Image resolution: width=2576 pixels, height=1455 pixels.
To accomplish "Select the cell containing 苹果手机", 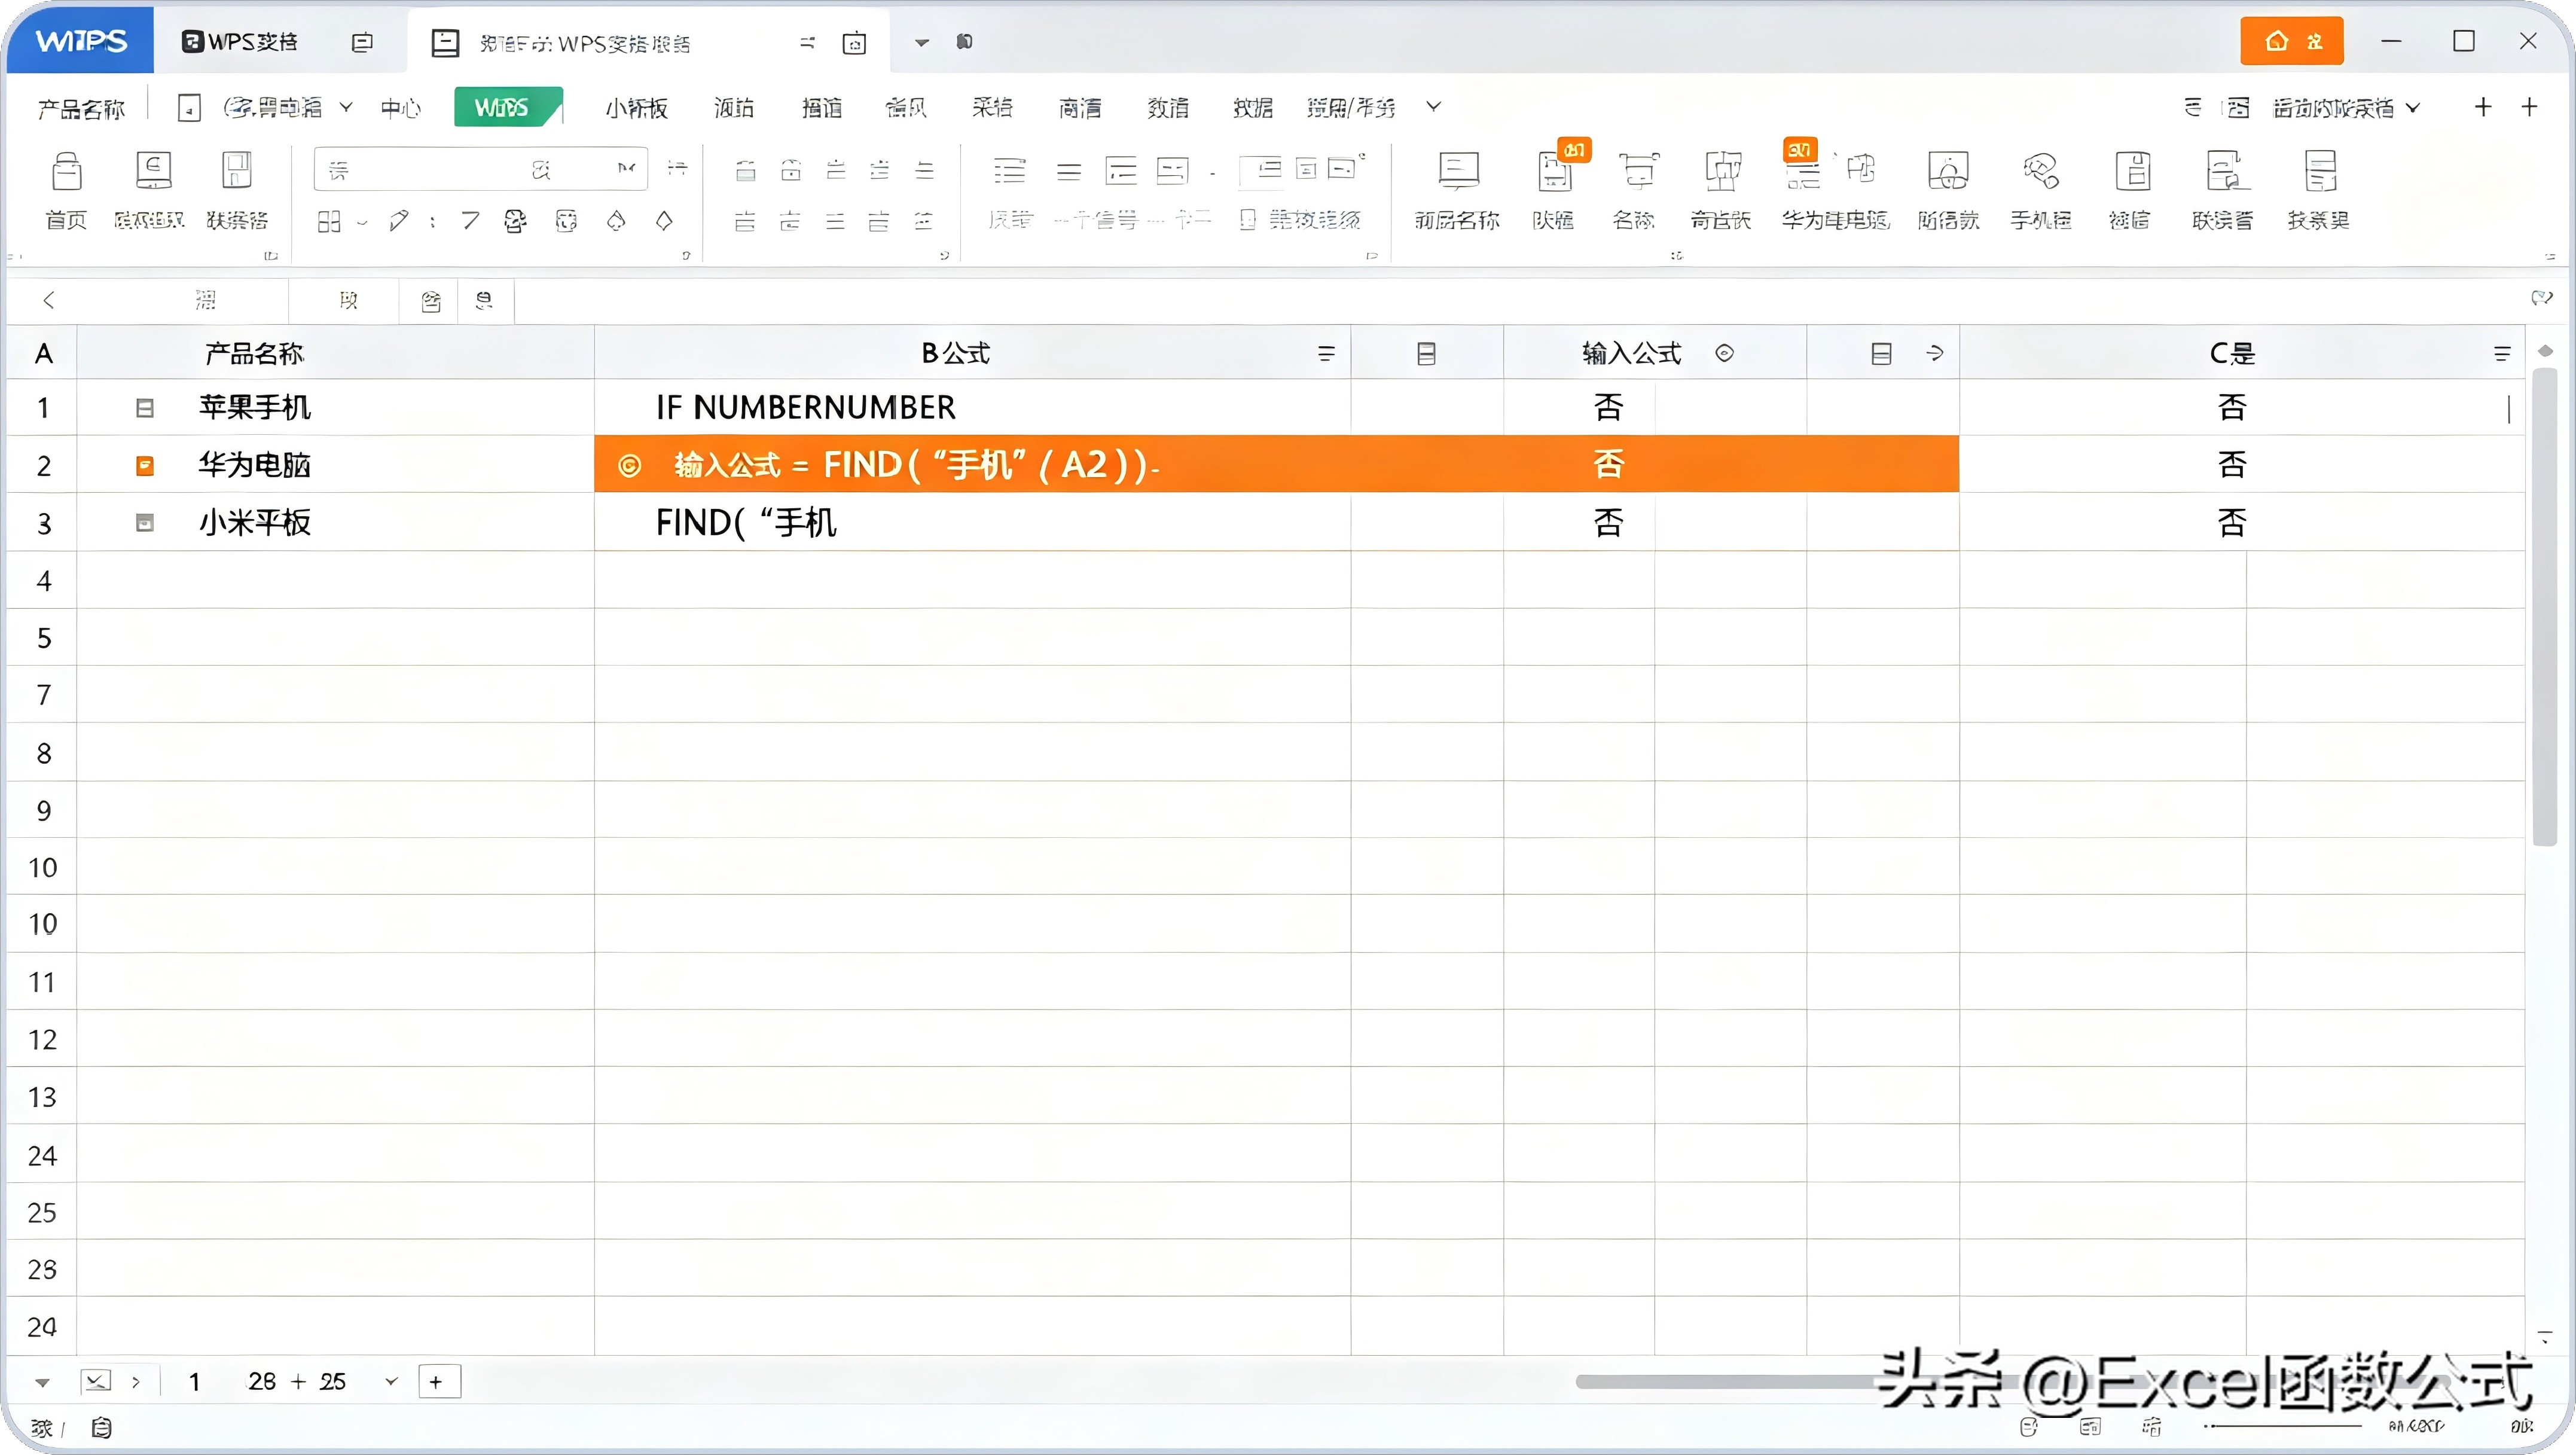I will pos(336,407).
